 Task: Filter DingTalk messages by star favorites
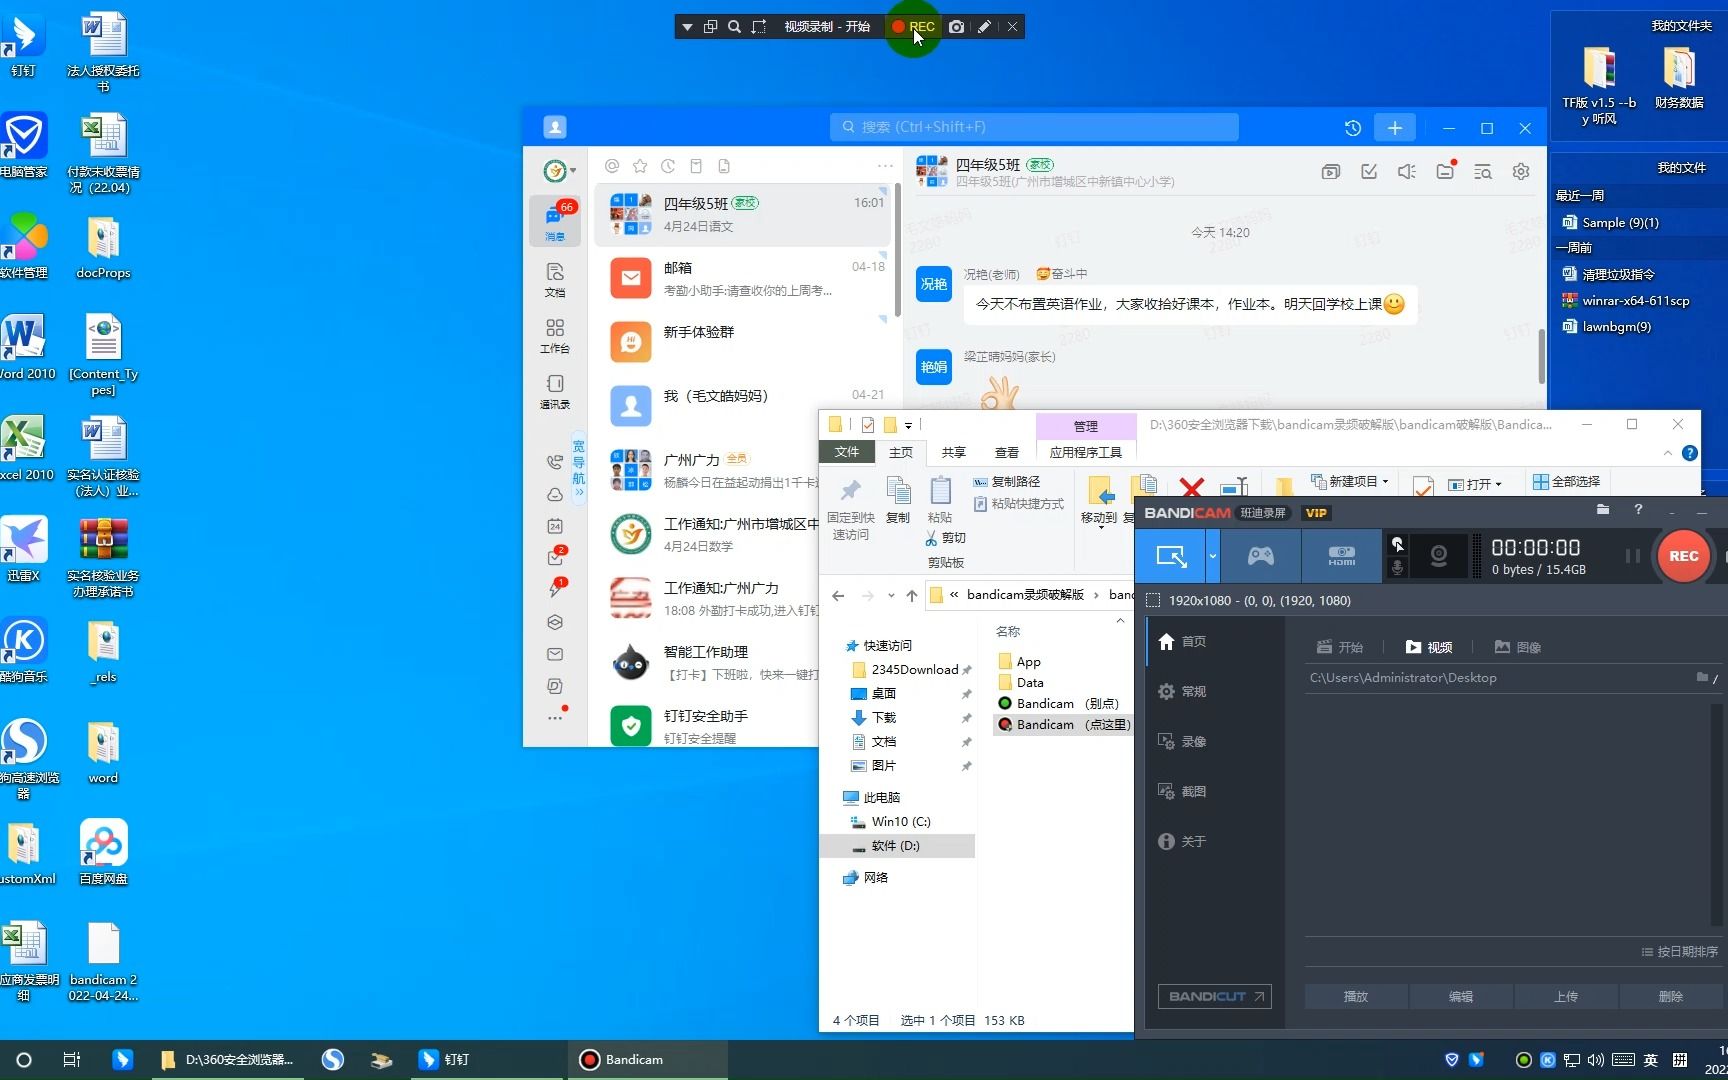pos(640,166)
